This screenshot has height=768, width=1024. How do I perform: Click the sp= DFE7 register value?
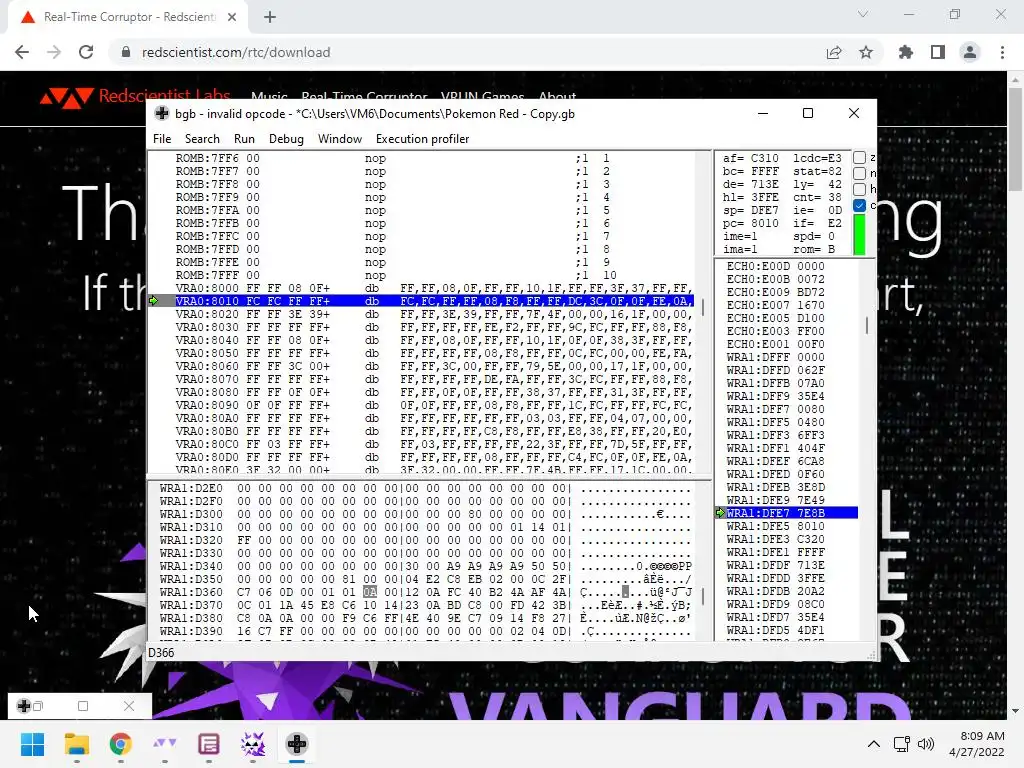click(x=751, y=210)
